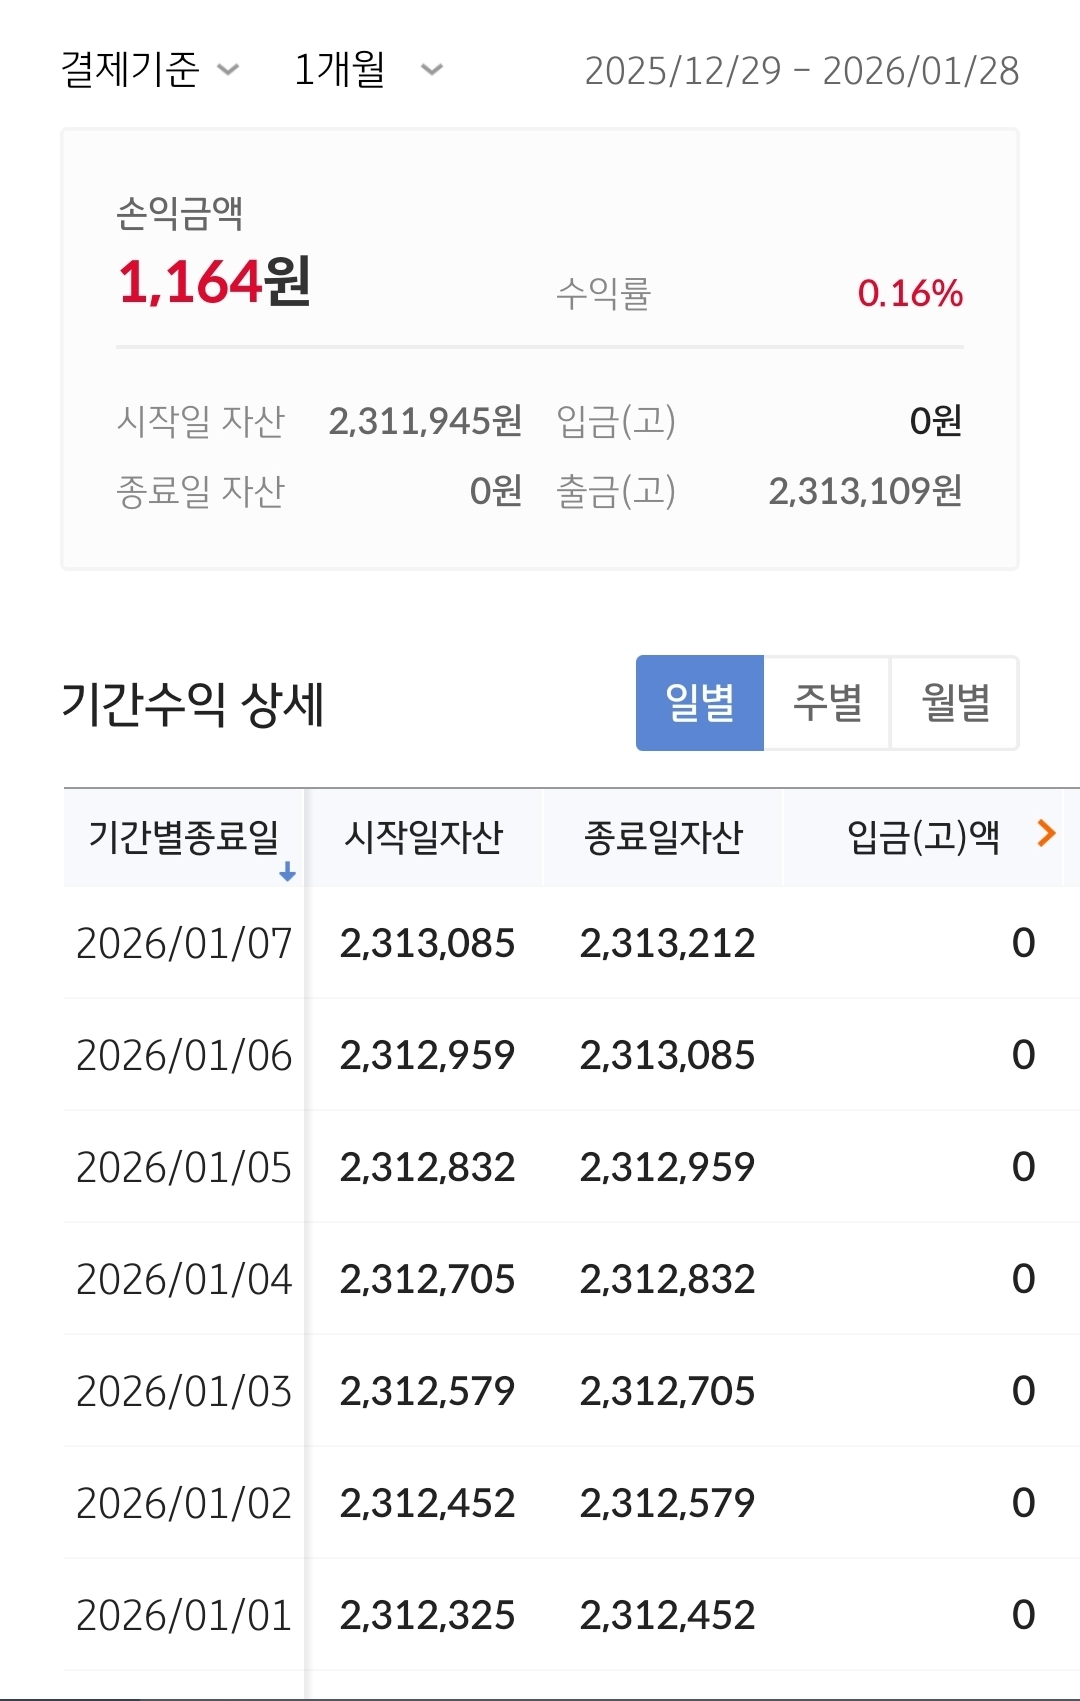The height and width of the screenshot is (1701, 1080).
Task: Expand the 1개월 period selector
Action: 367,70
